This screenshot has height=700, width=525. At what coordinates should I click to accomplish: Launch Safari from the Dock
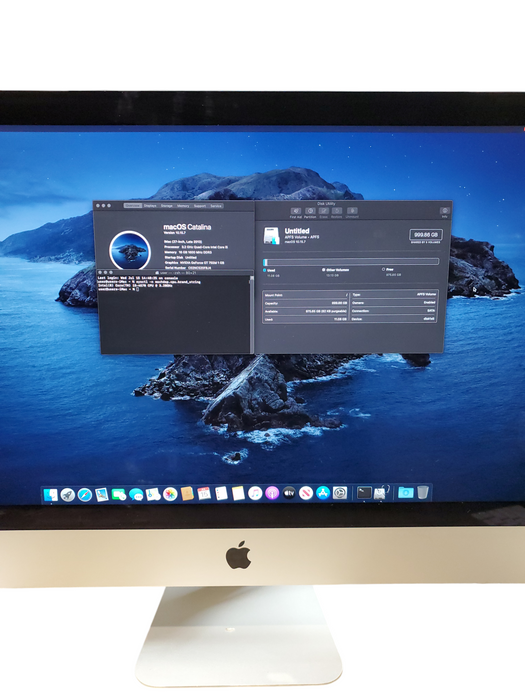coord(84,494)
